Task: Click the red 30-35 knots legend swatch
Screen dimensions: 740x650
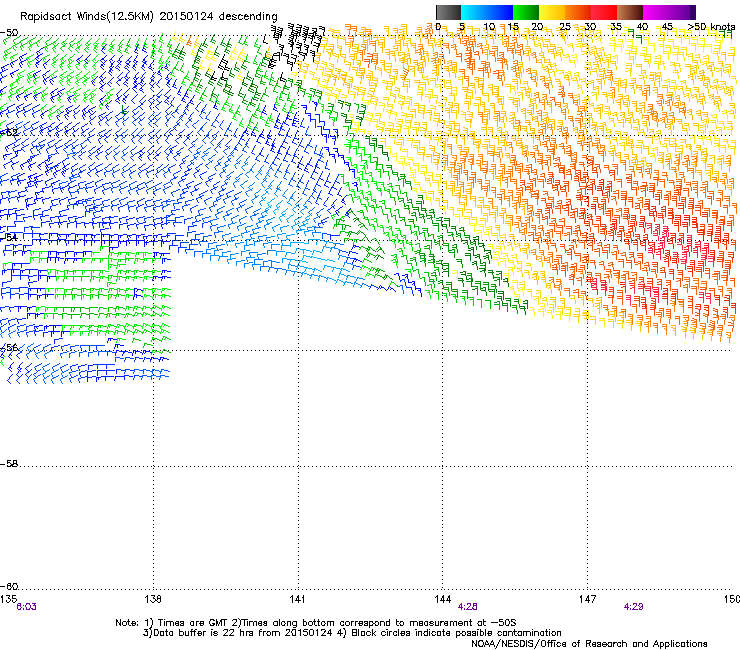Action: point(604,12)
